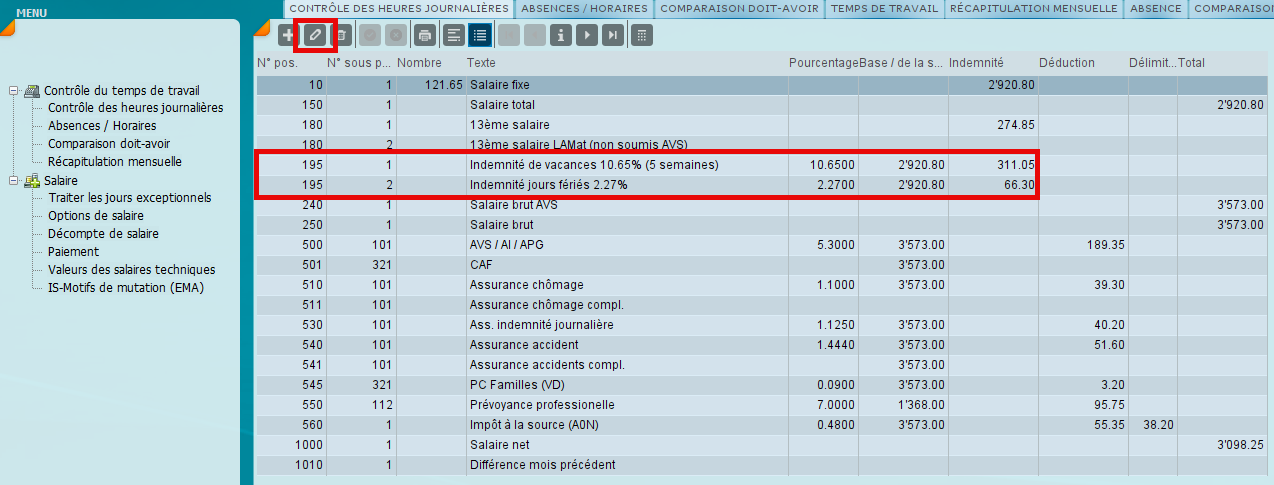Open IS-Motifs de mutation (EMA)
The image size is (1274, 485).
(127, 288)
